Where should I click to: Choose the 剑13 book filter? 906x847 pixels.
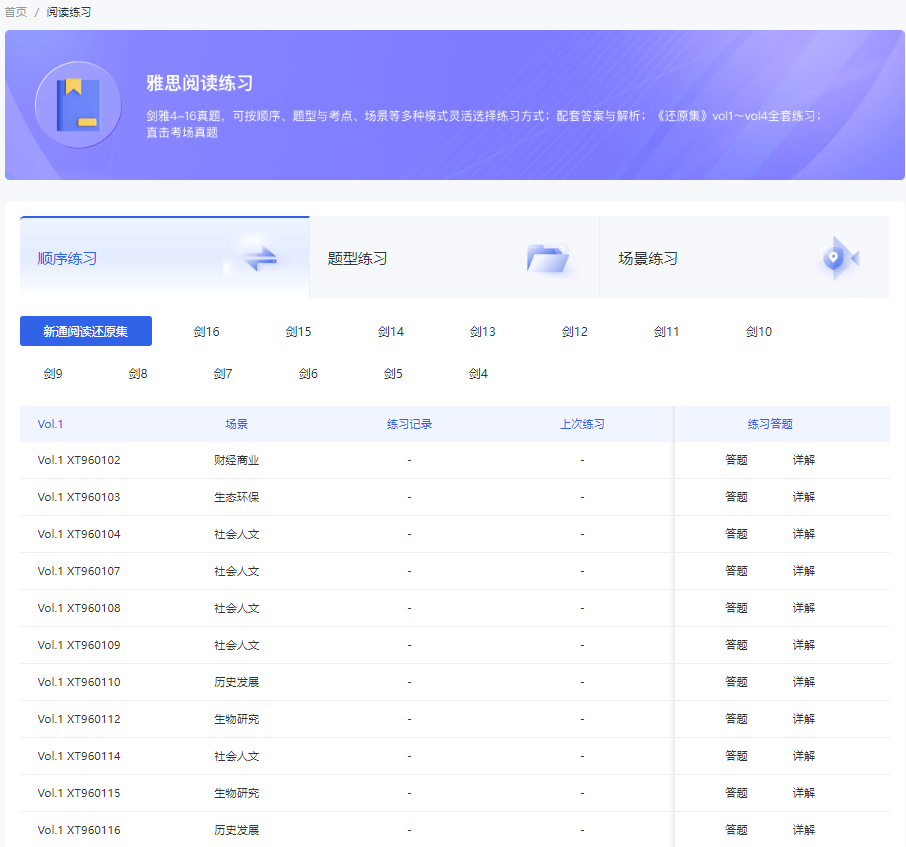coord(482,332)
